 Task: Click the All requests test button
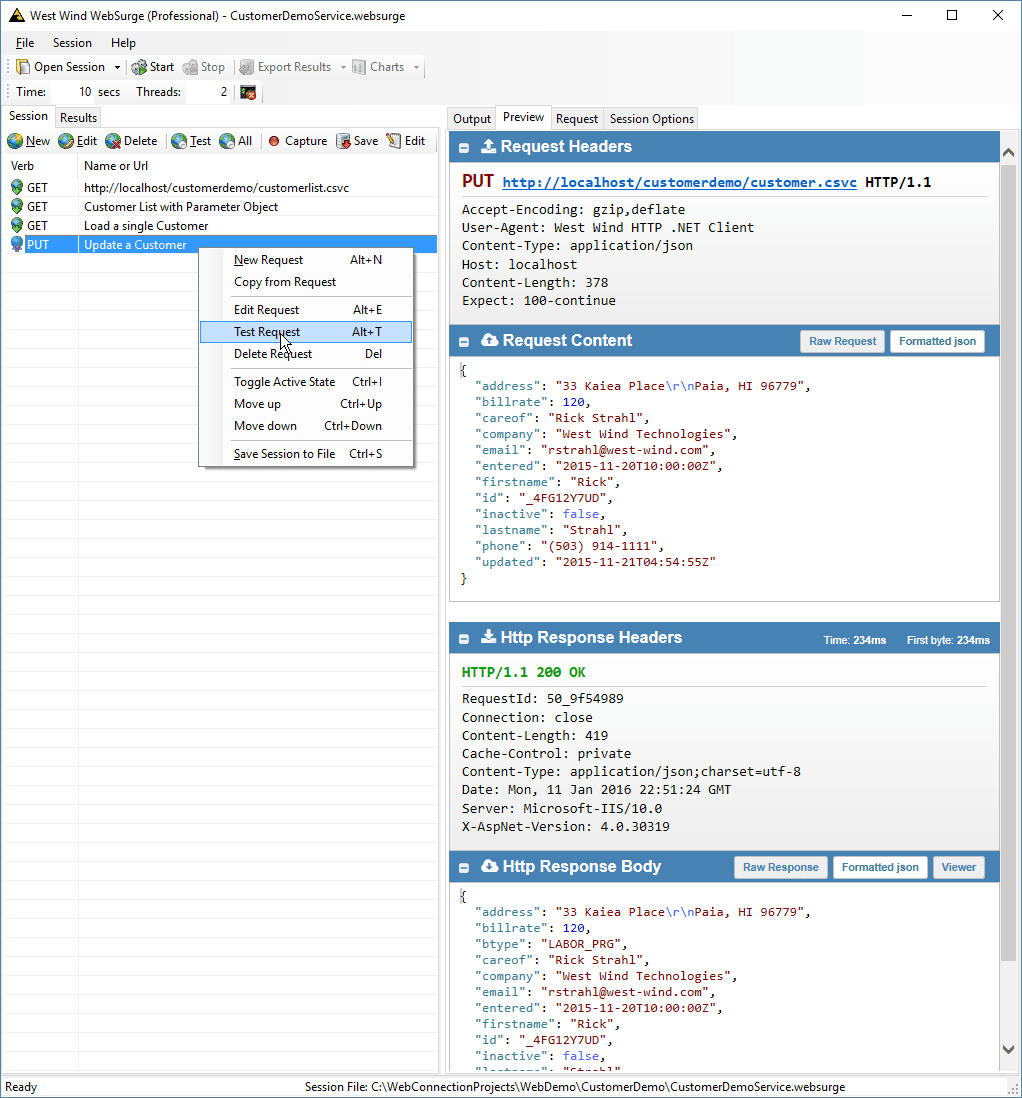click(x=235, y=141)
